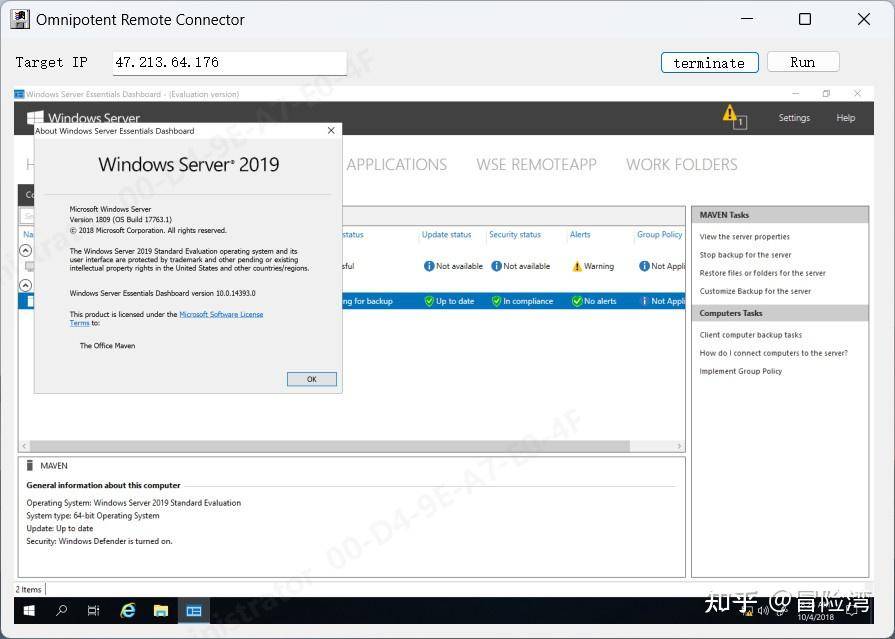Click Implement Group Policy task
This screenshot has height=639, width=895.
pyautogui.click(x=740, y=371)
